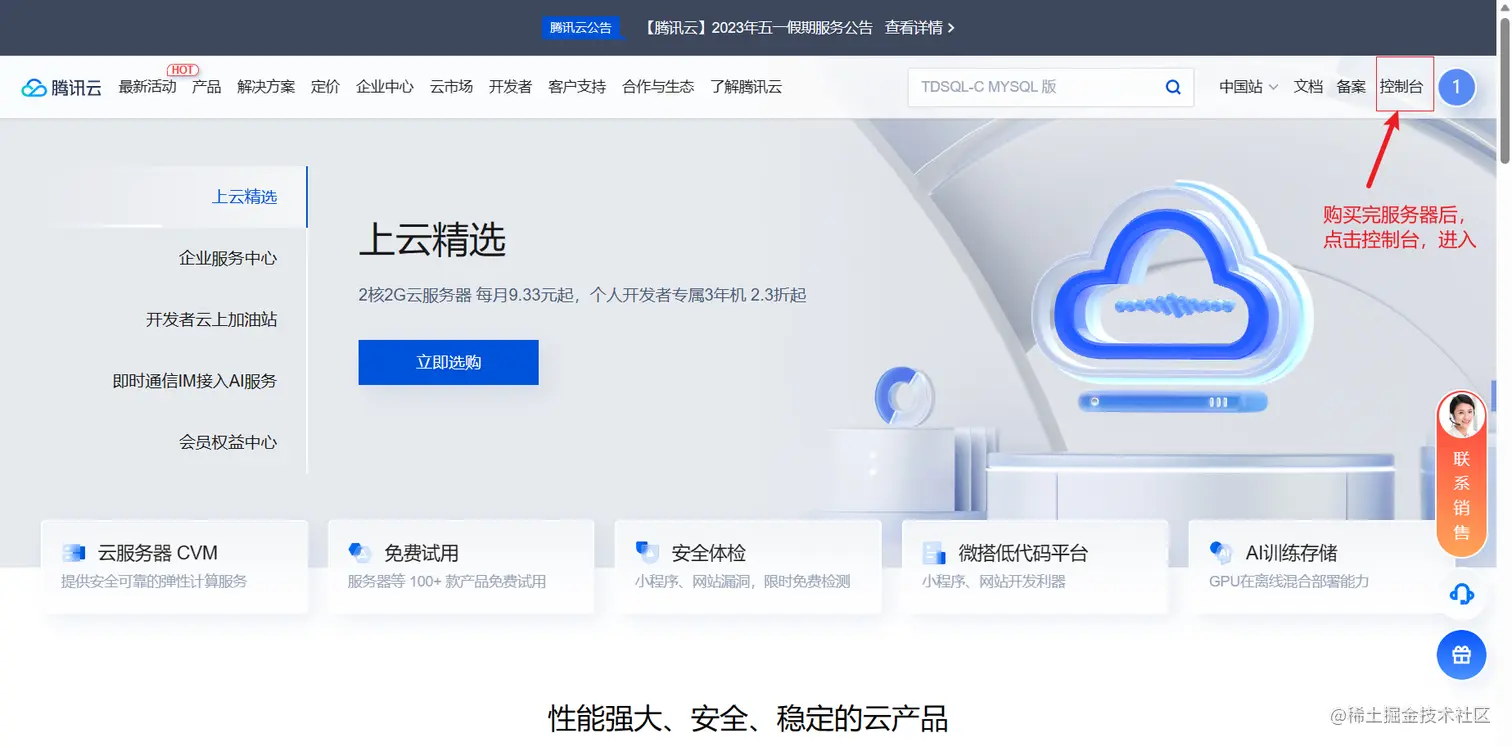The width and height of the screenshot is (1512, 747).
Task: Click the 2023年五一假期服务公告 text
Action: (x=792, y=28)
